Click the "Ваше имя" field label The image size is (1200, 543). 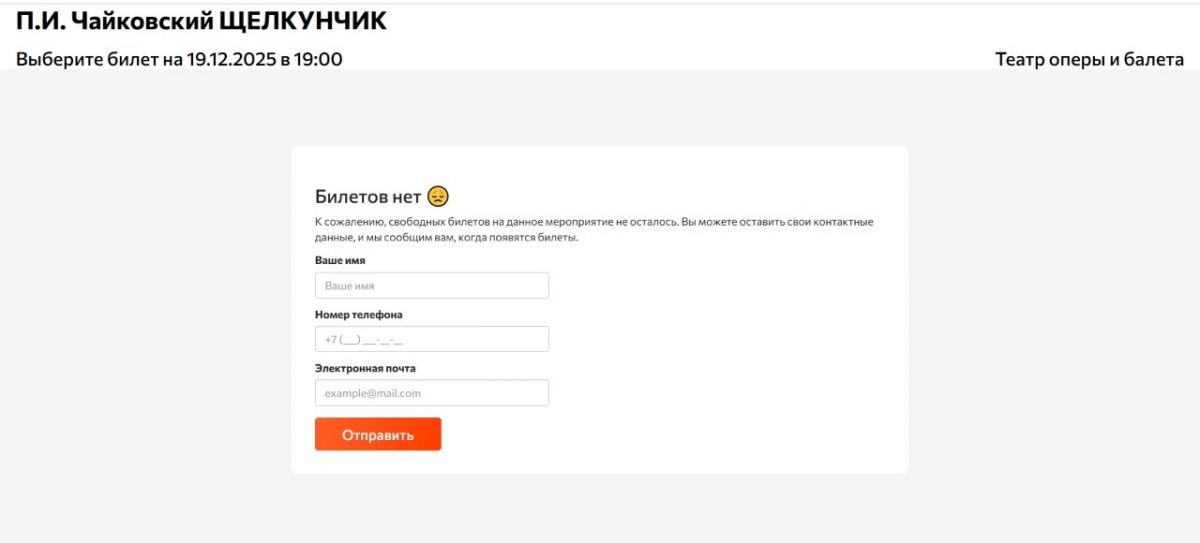tap(340, 260)
